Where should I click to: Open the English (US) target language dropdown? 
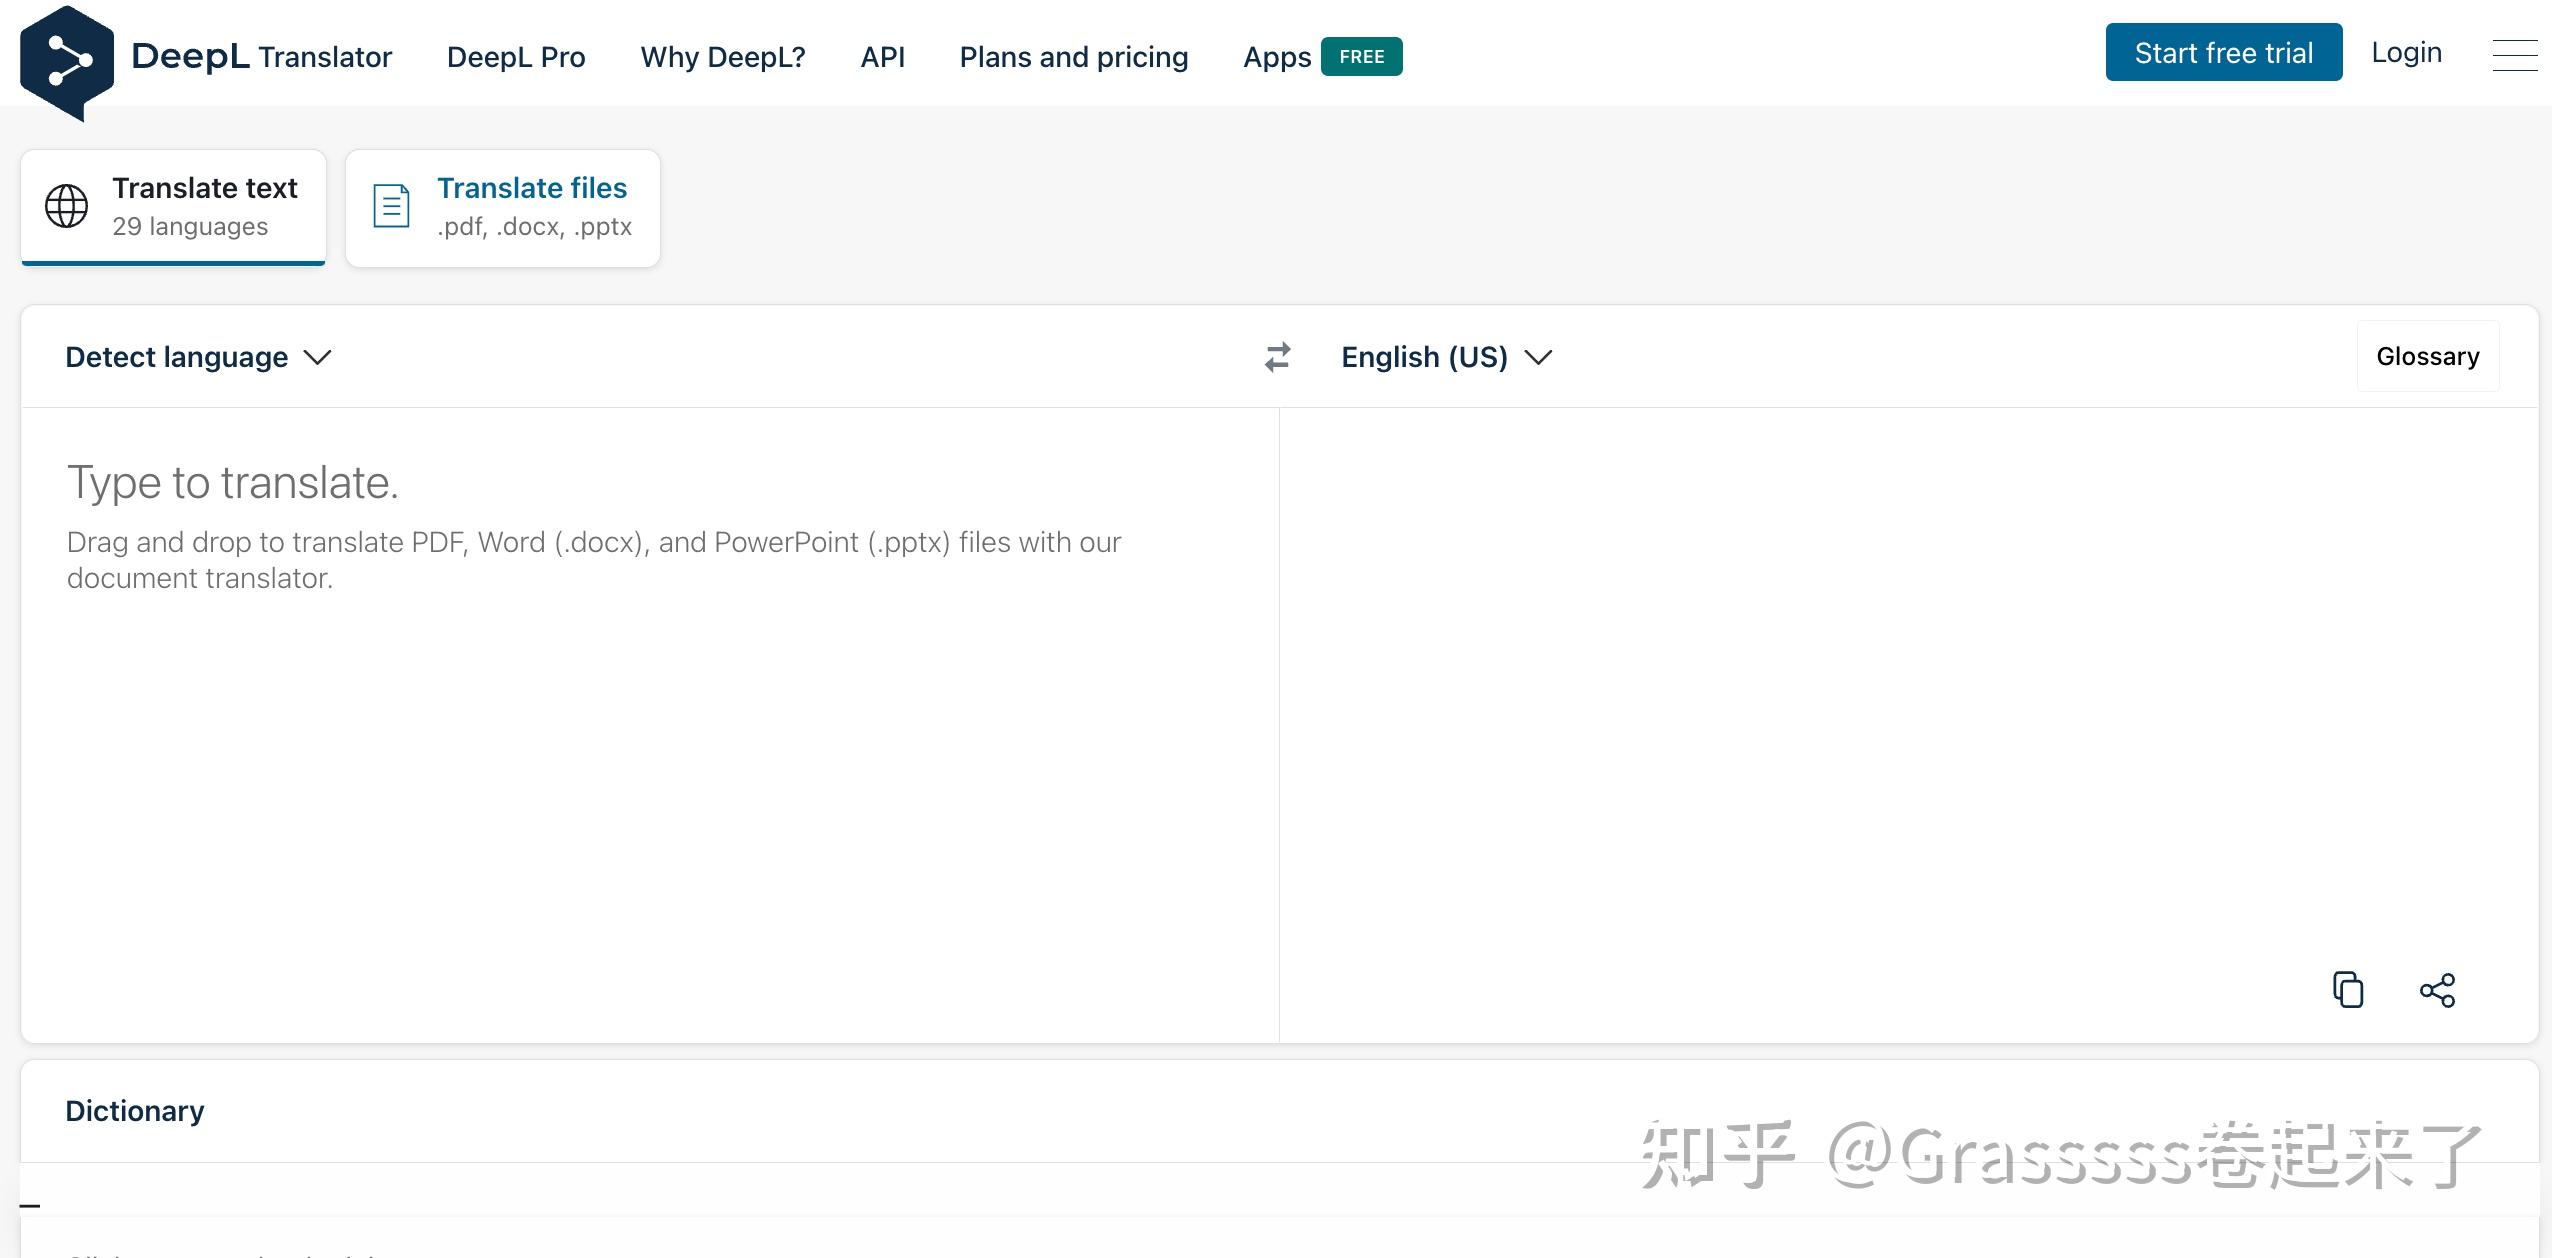[1445, 357]
